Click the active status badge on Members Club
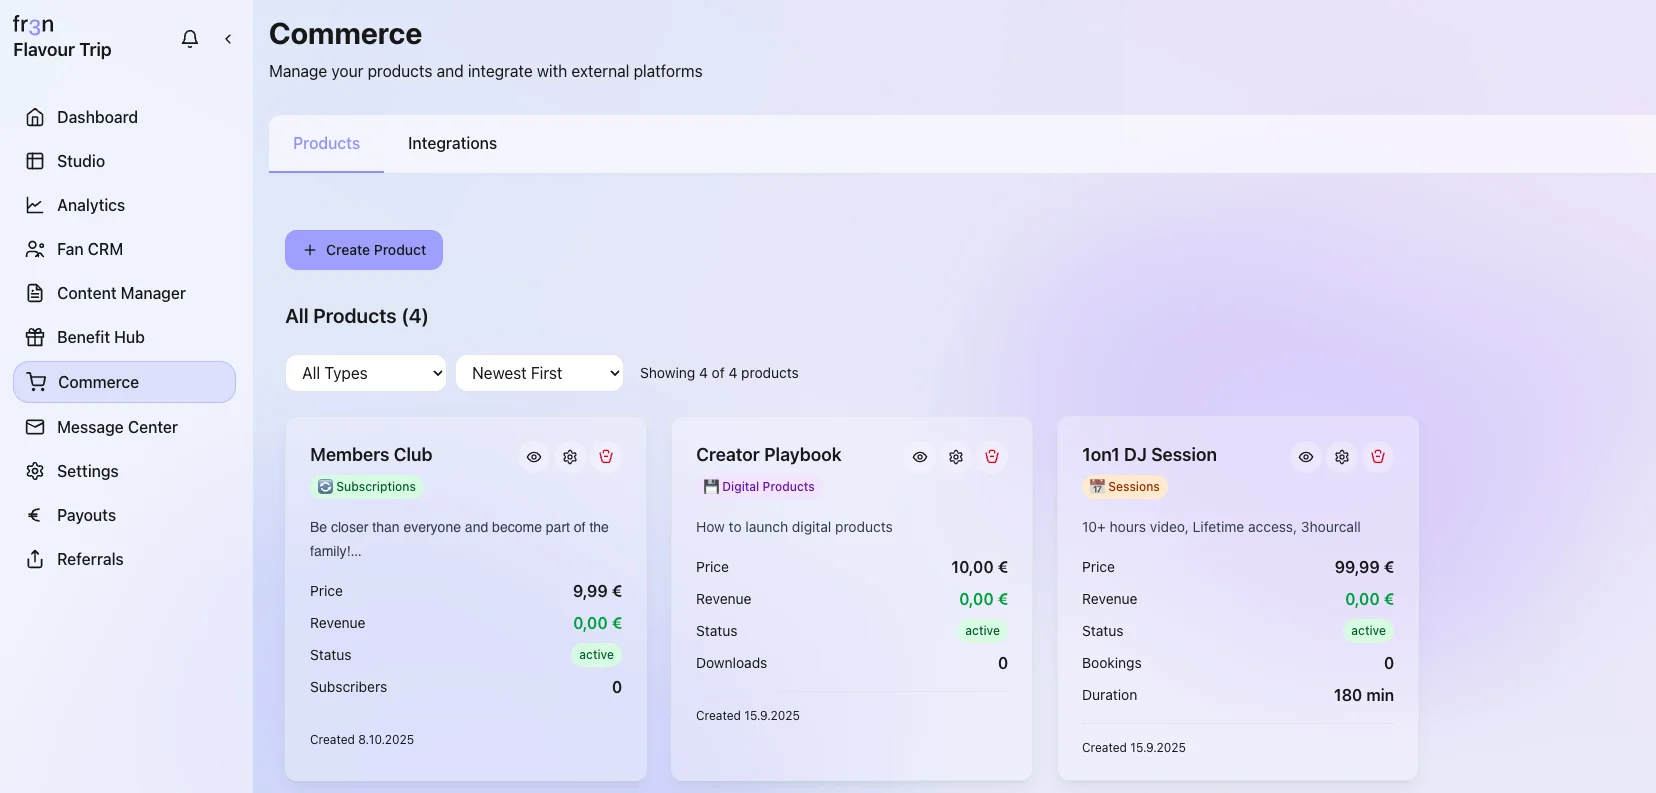The width and height of the screenshot is (1656, 793). coord(596,655)
